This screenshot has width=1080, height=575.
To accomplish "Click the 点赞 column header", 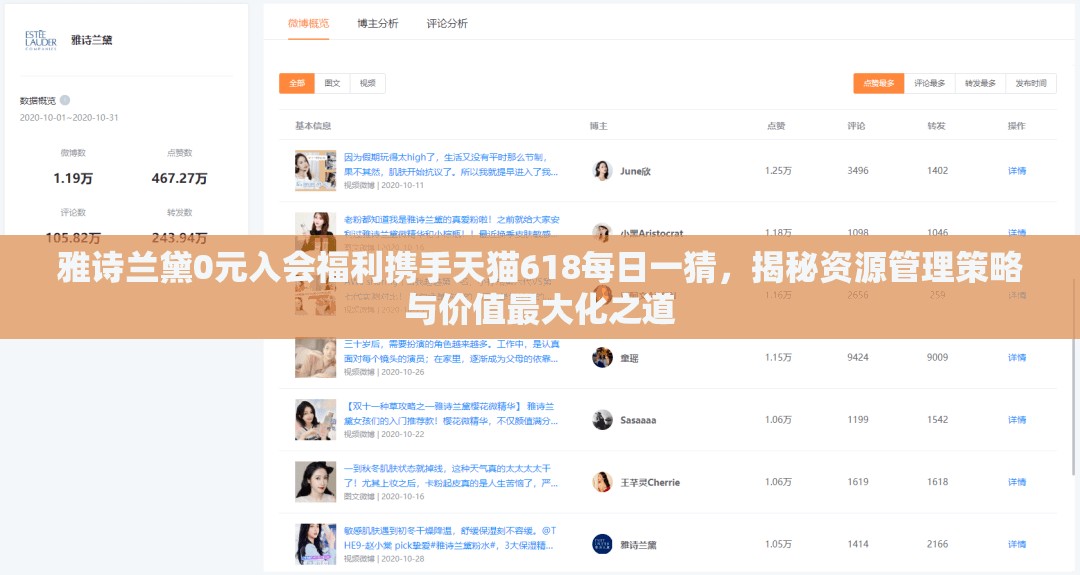I will 776,126.
